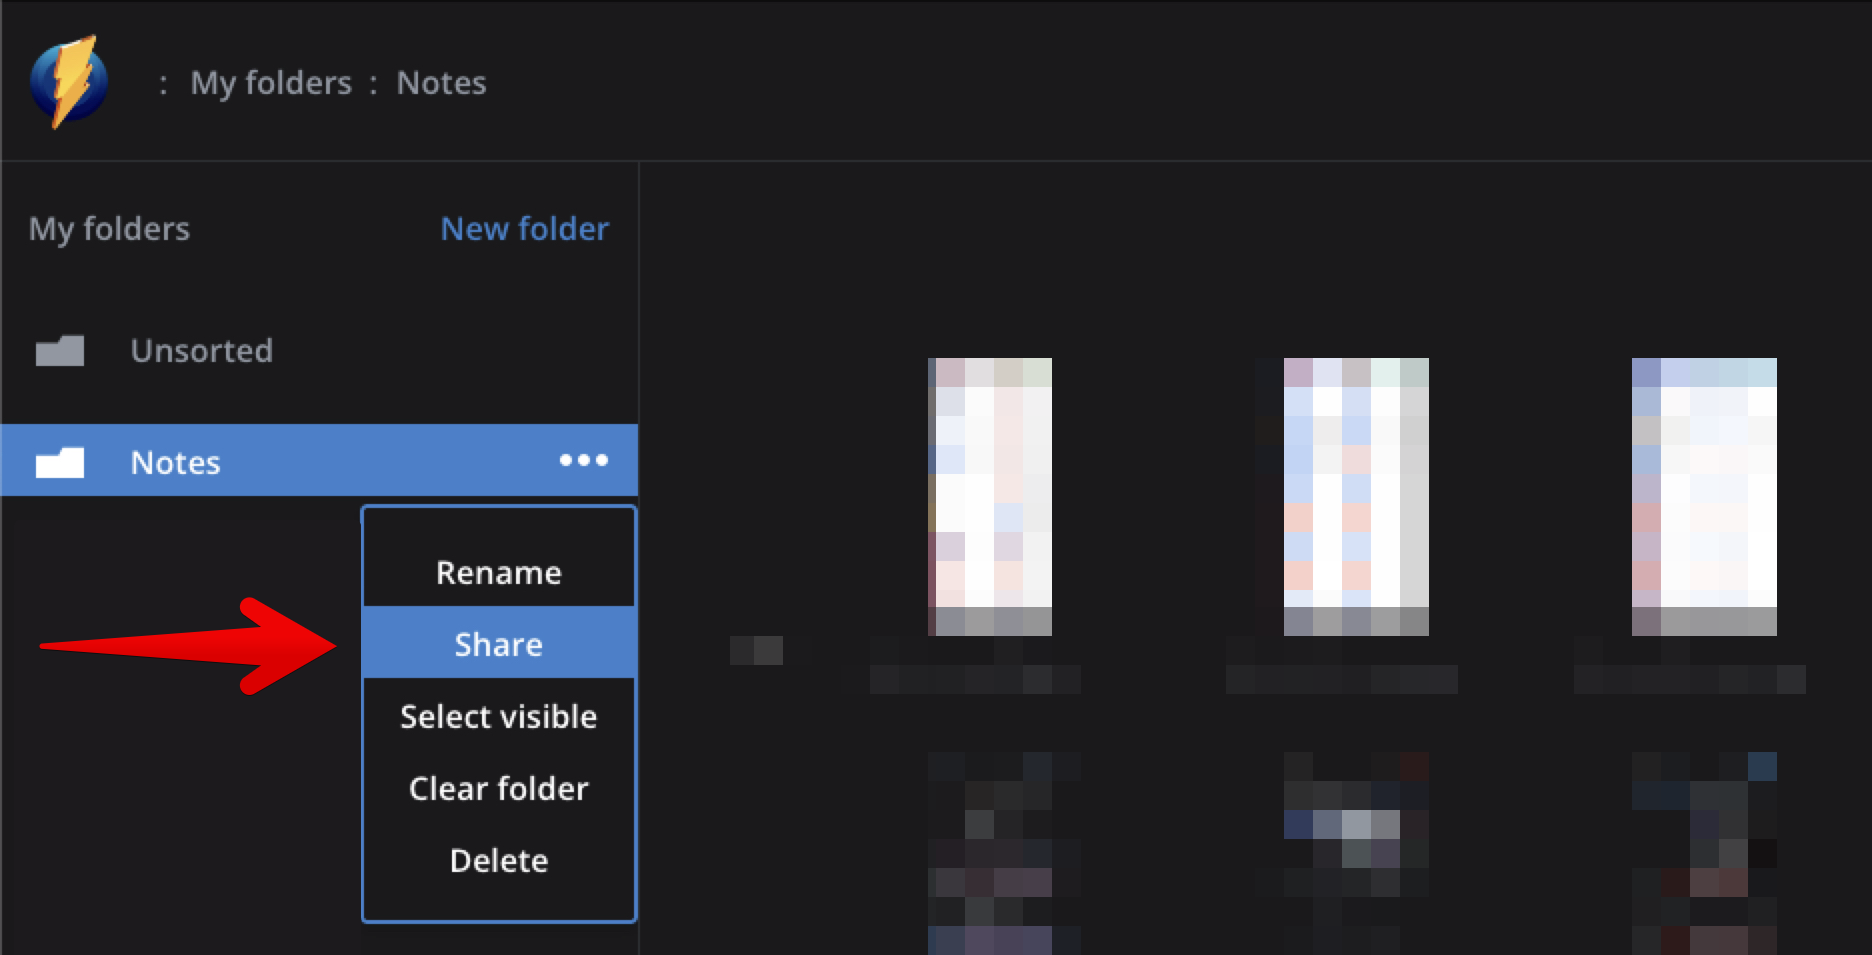Click the Unsorted folder icon
The height and width of the screenshot is (955, 1872).
tap(60, 351)
